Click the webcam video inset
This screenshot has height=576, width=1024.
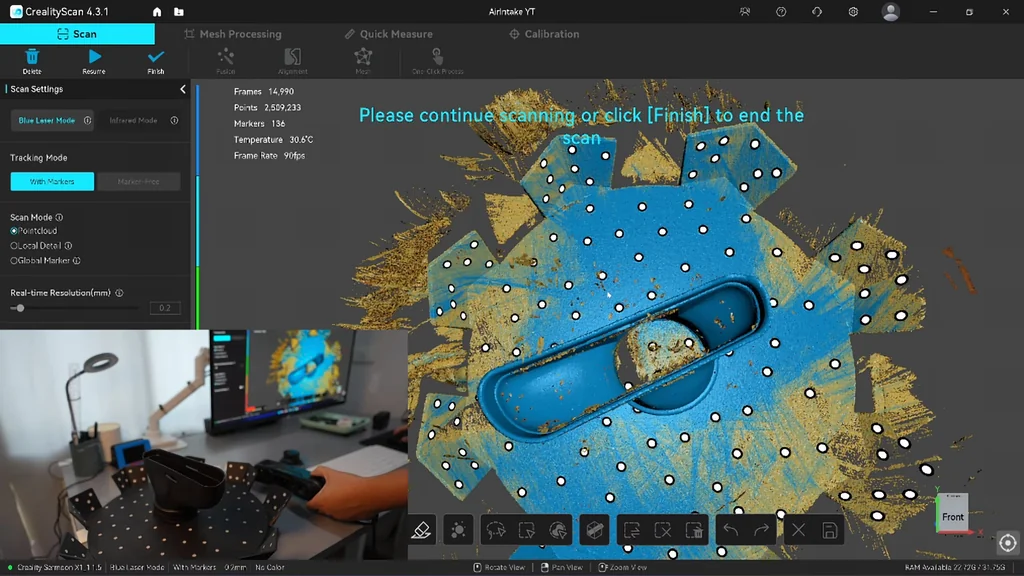click(204, 444)
